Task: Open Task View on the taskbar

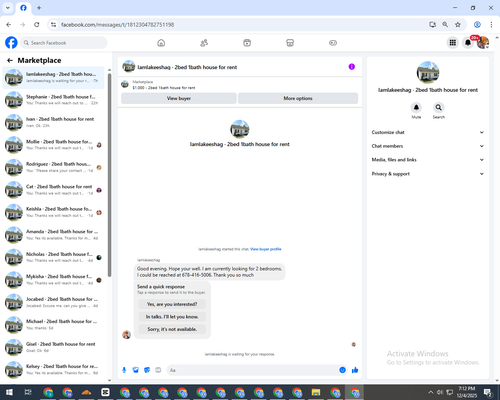Action: point(28,392)
